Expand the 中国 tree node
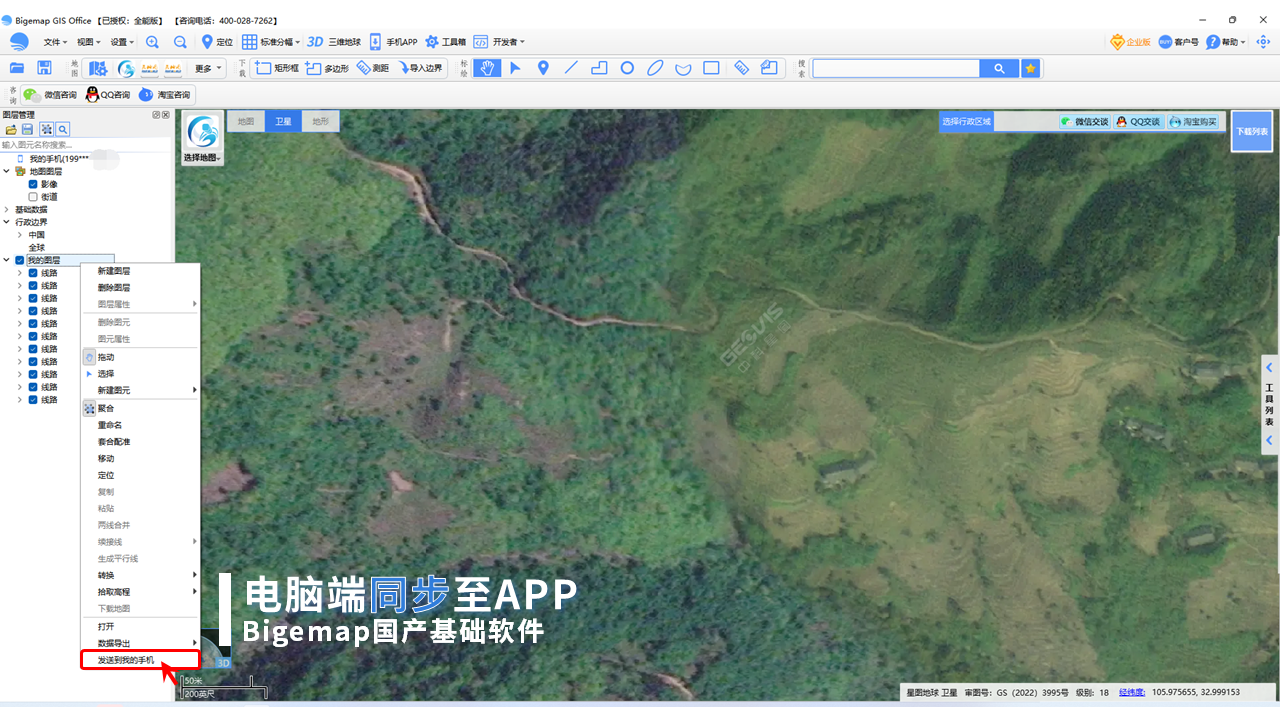 point(20,234)
